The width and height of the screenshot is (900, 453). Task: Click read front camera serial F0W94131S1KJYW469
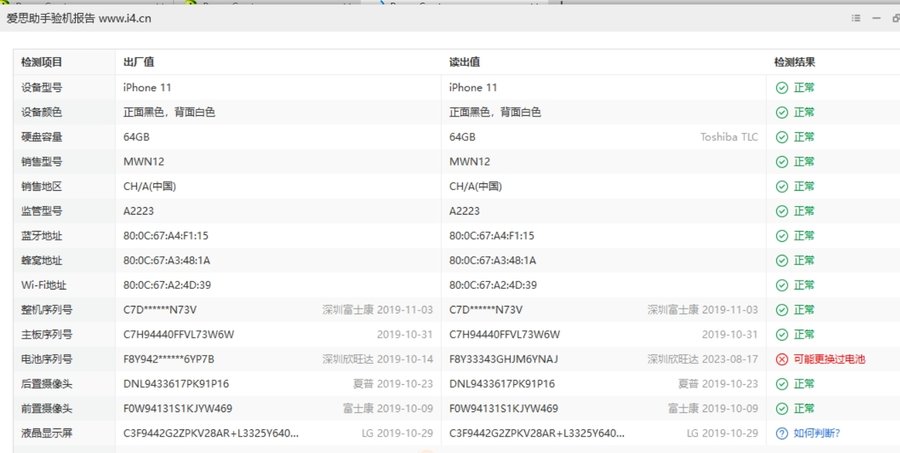(504, 409)
